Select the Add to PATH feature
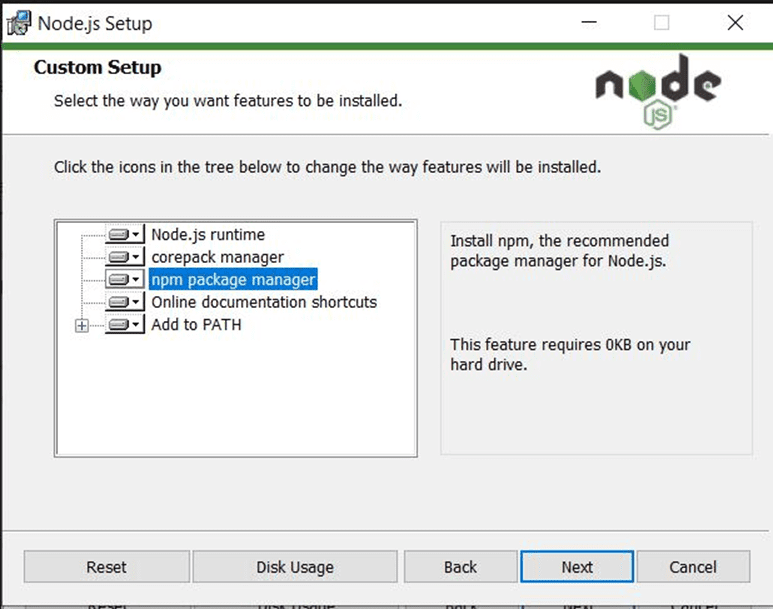The height and width of the screenshot is (609, 773). coord(196,325)
